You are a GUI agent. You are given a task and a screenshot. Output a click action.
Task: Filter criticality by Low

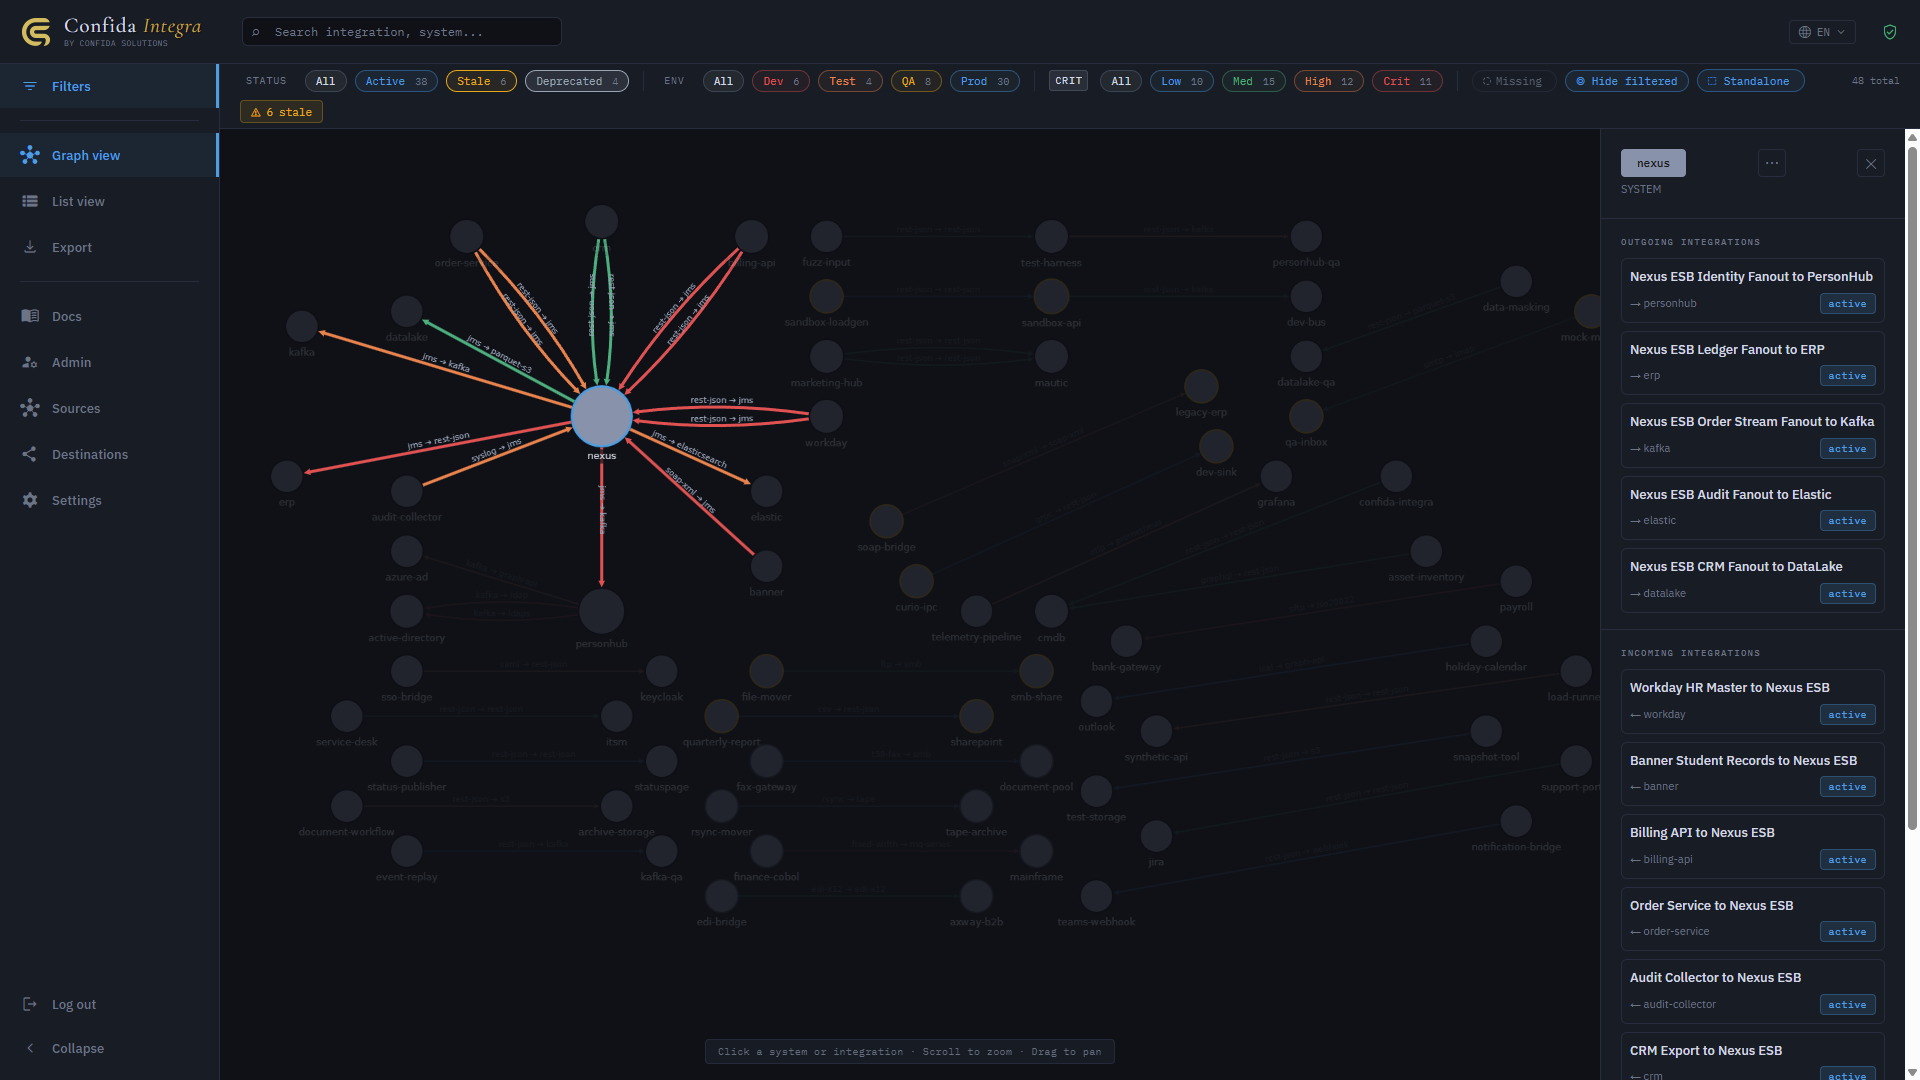[1182, 81]
